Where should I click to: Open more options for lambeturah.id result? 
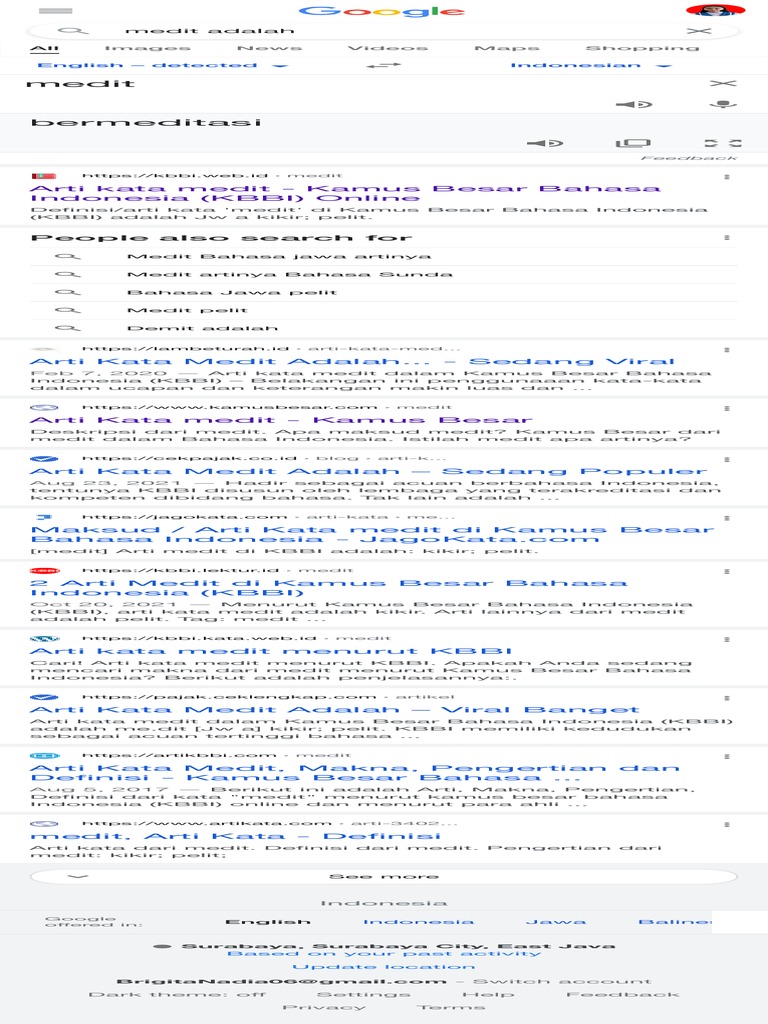pyautogui.click(x=727, y=350)
